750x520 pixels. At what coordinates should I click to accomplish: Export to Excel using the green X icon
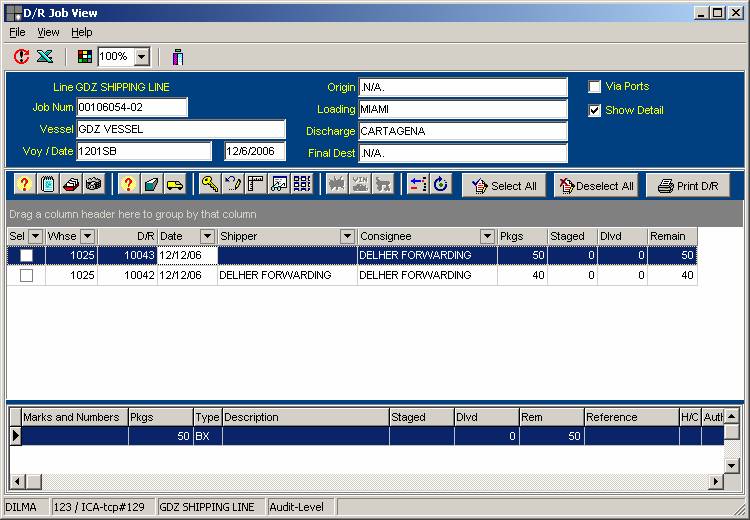click(45, 57)
